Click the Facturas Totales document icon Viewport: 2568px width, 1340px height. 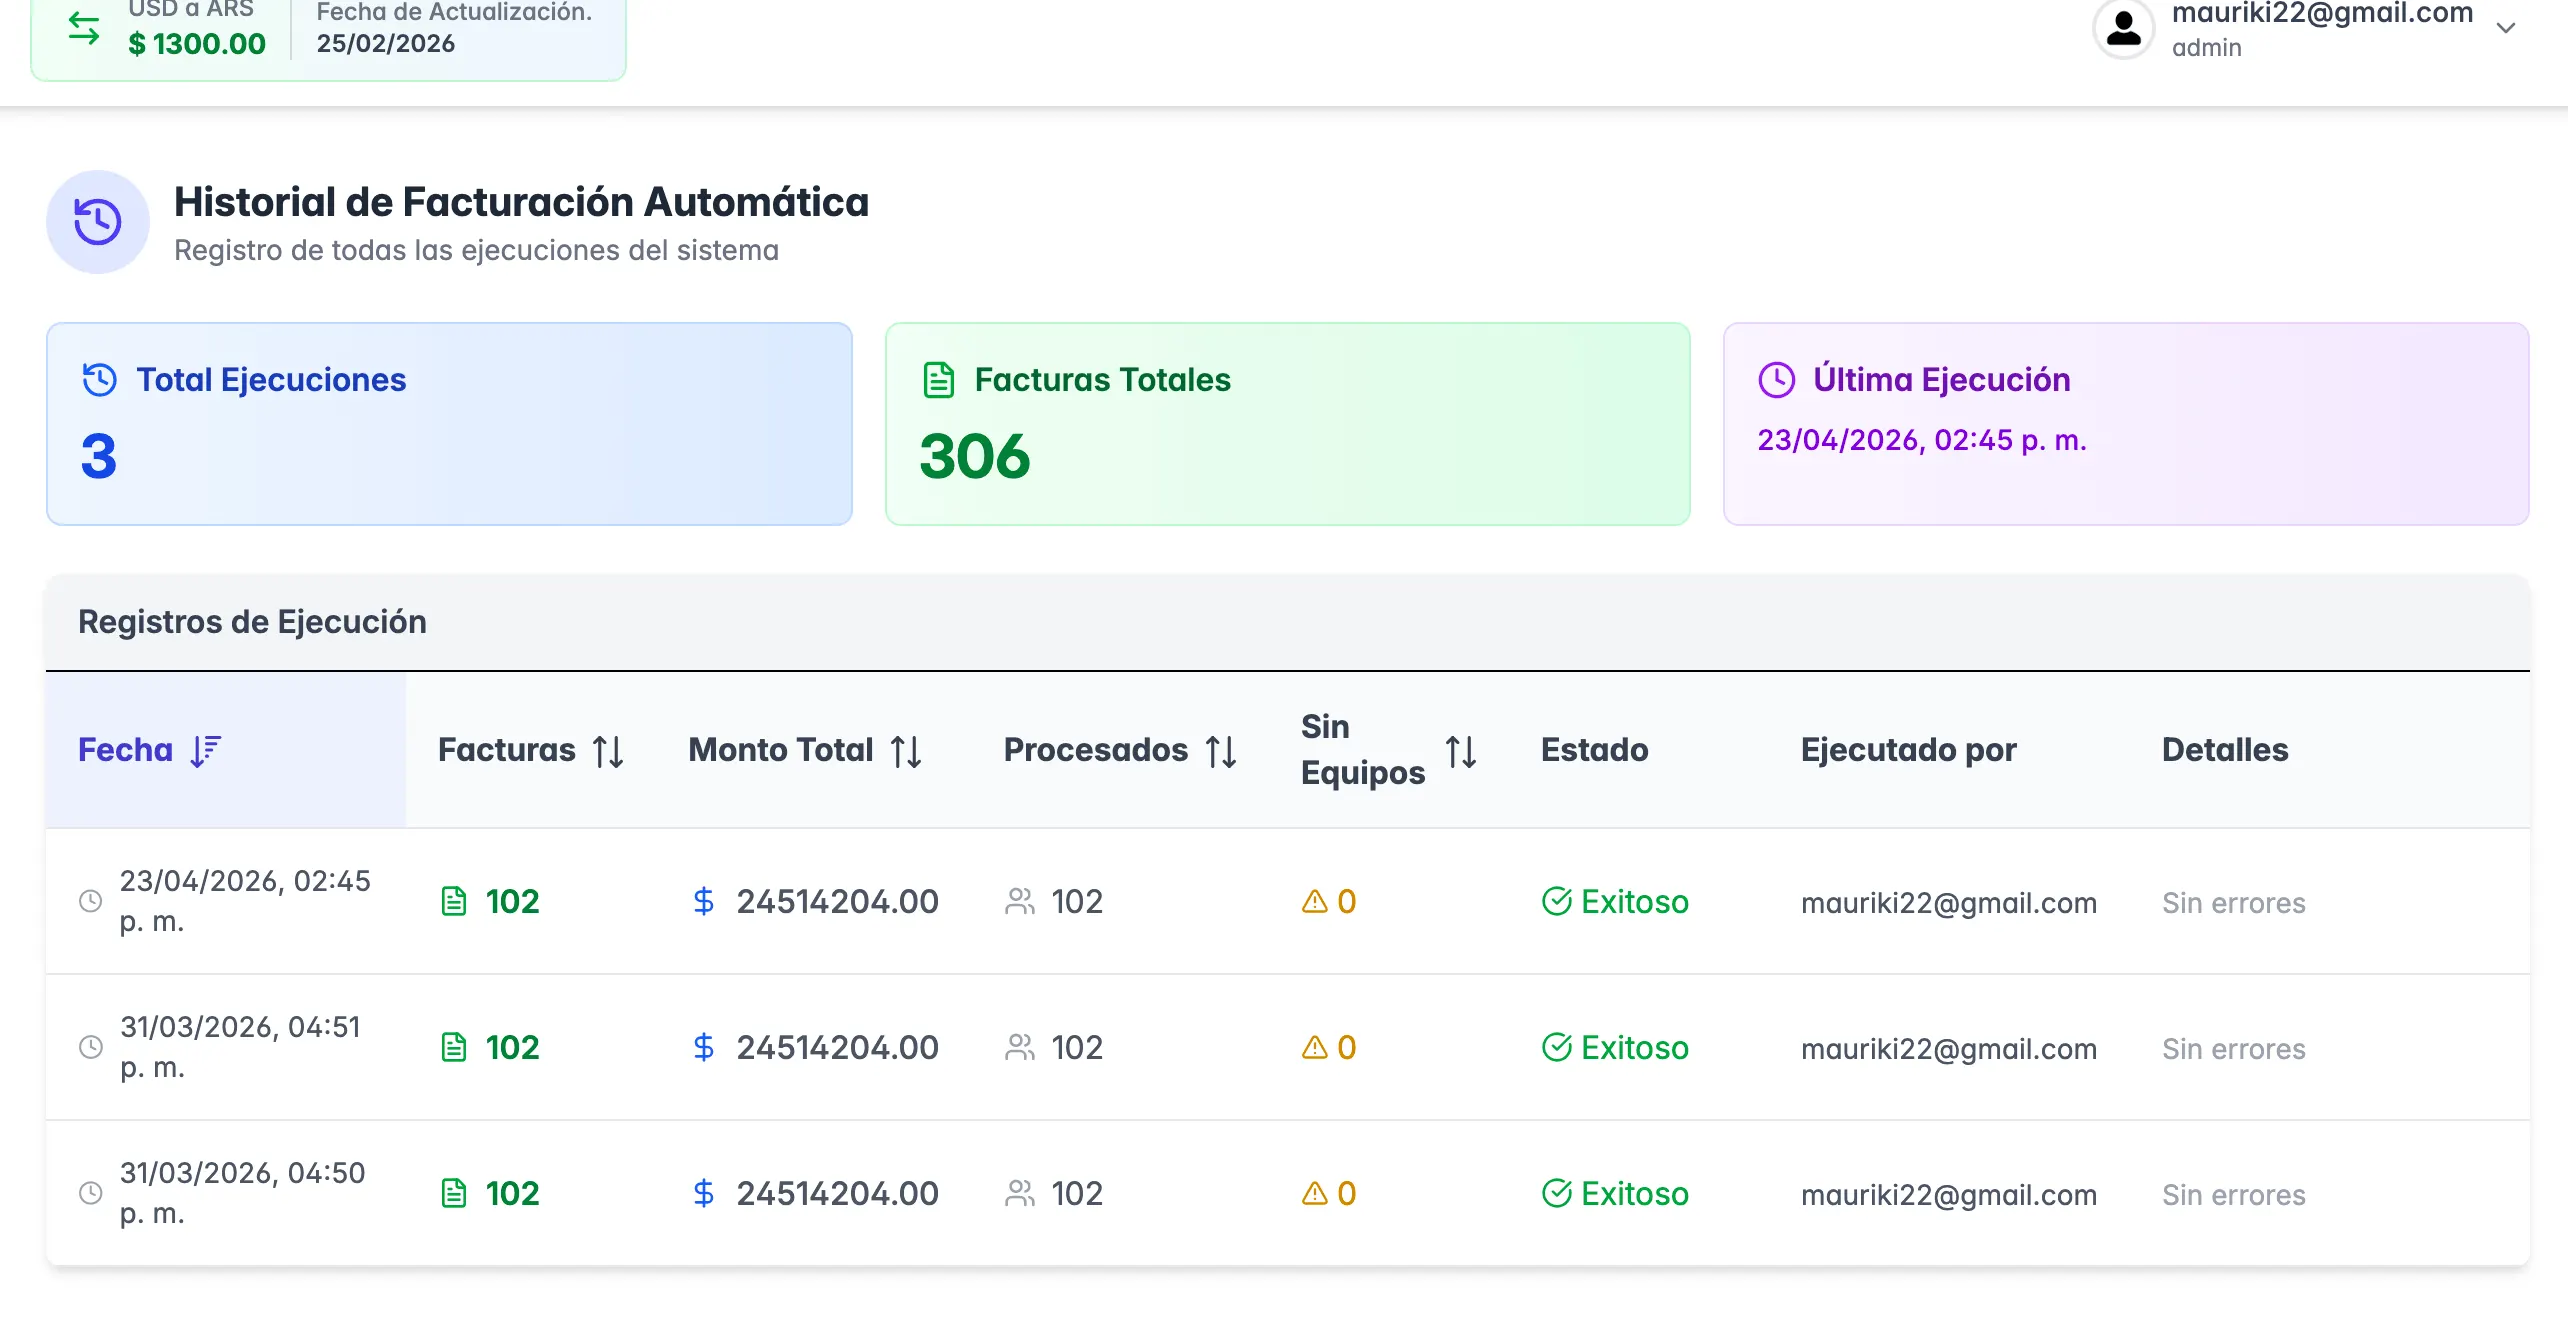tap(938, 380)
